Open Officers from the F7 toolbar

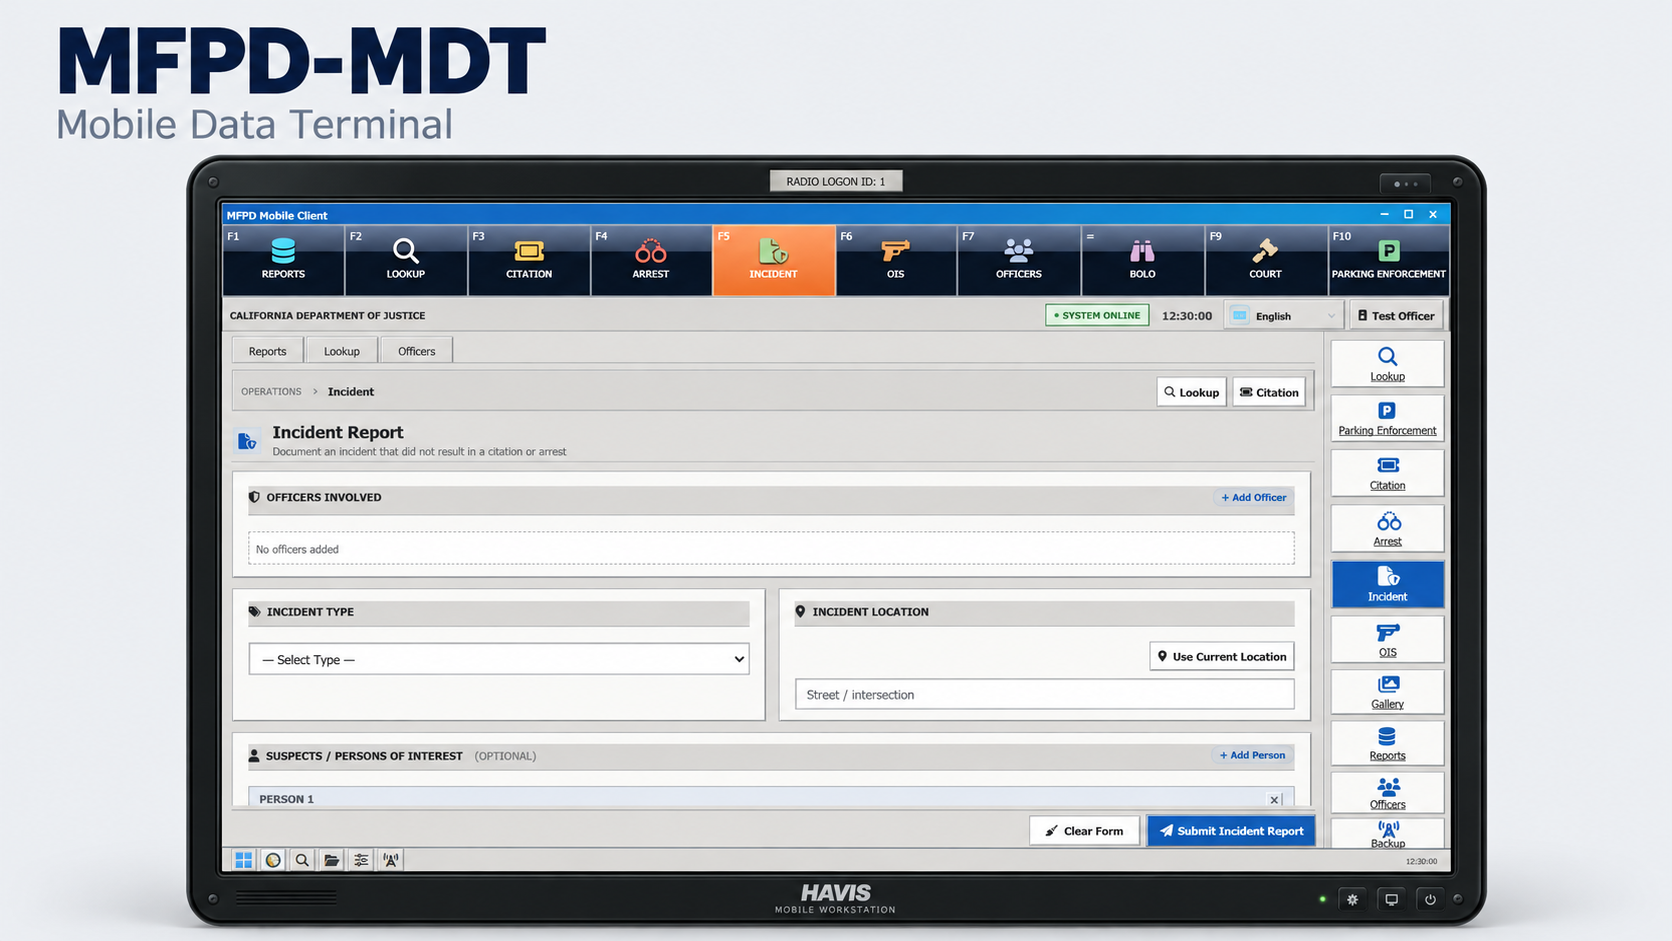(x=1019, y=260)
